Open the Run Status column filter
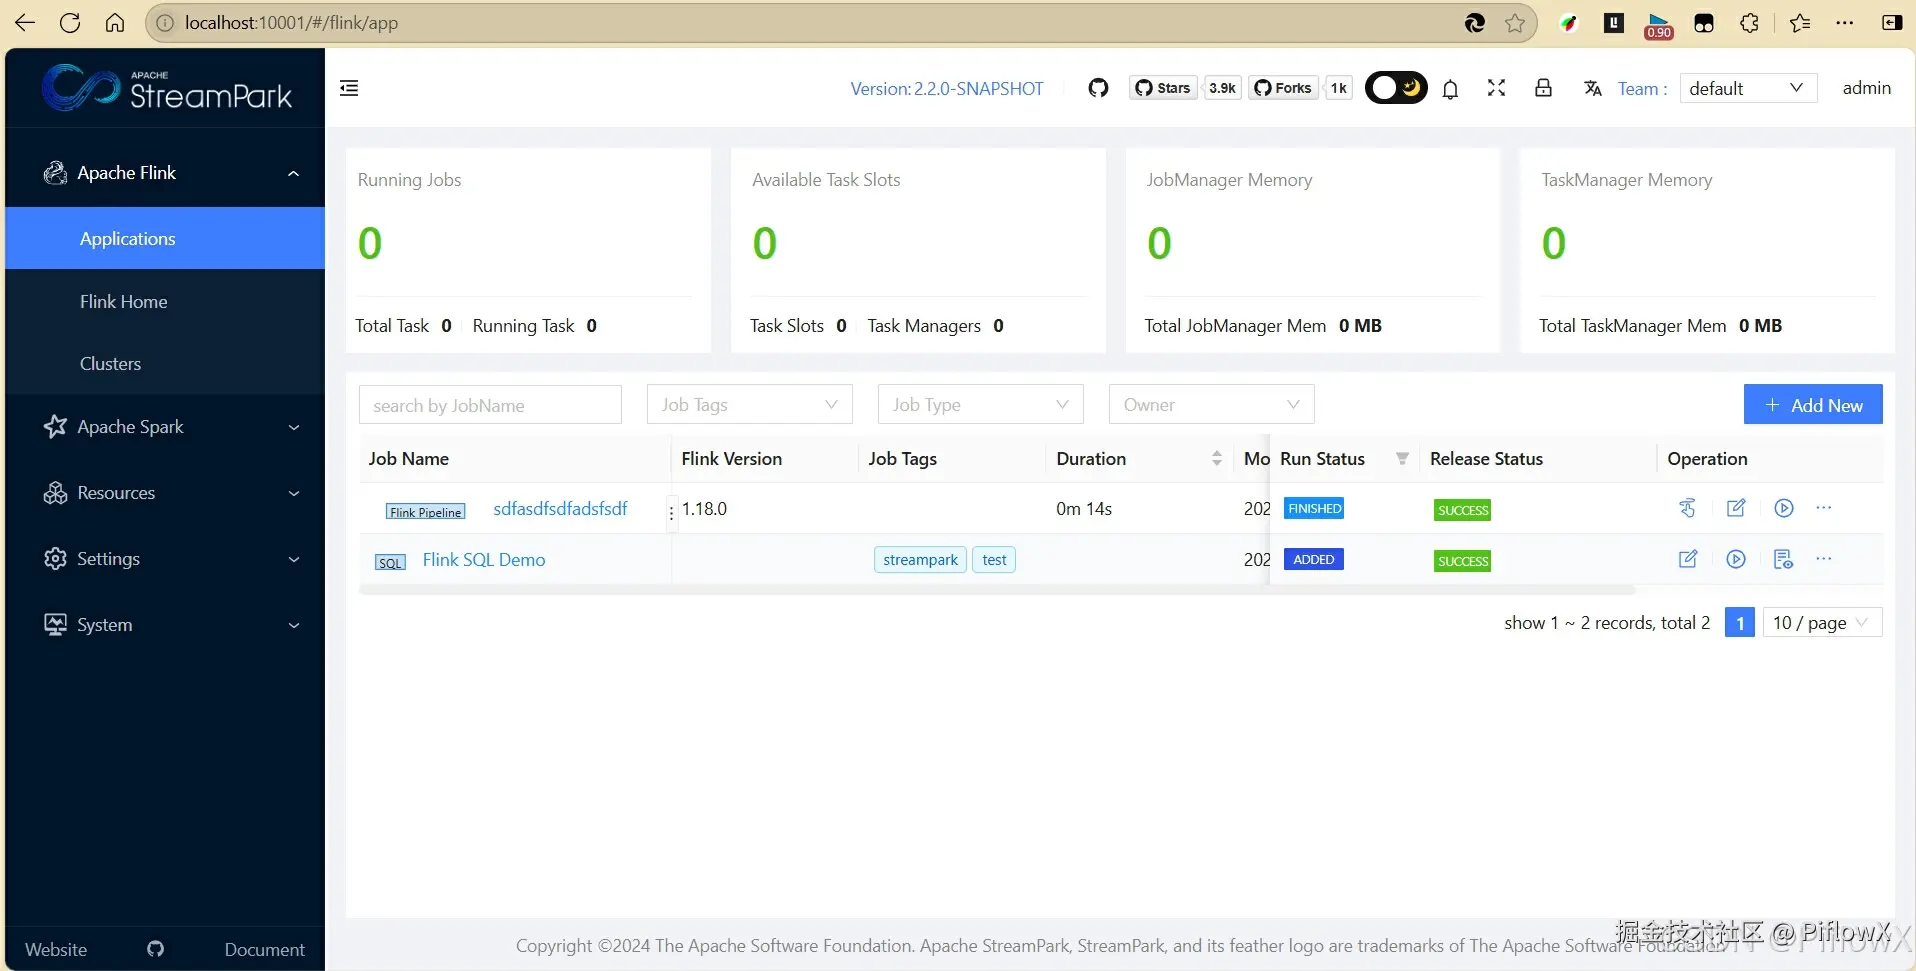This screenshot has height=971, width=1916. coord(1402,458)
